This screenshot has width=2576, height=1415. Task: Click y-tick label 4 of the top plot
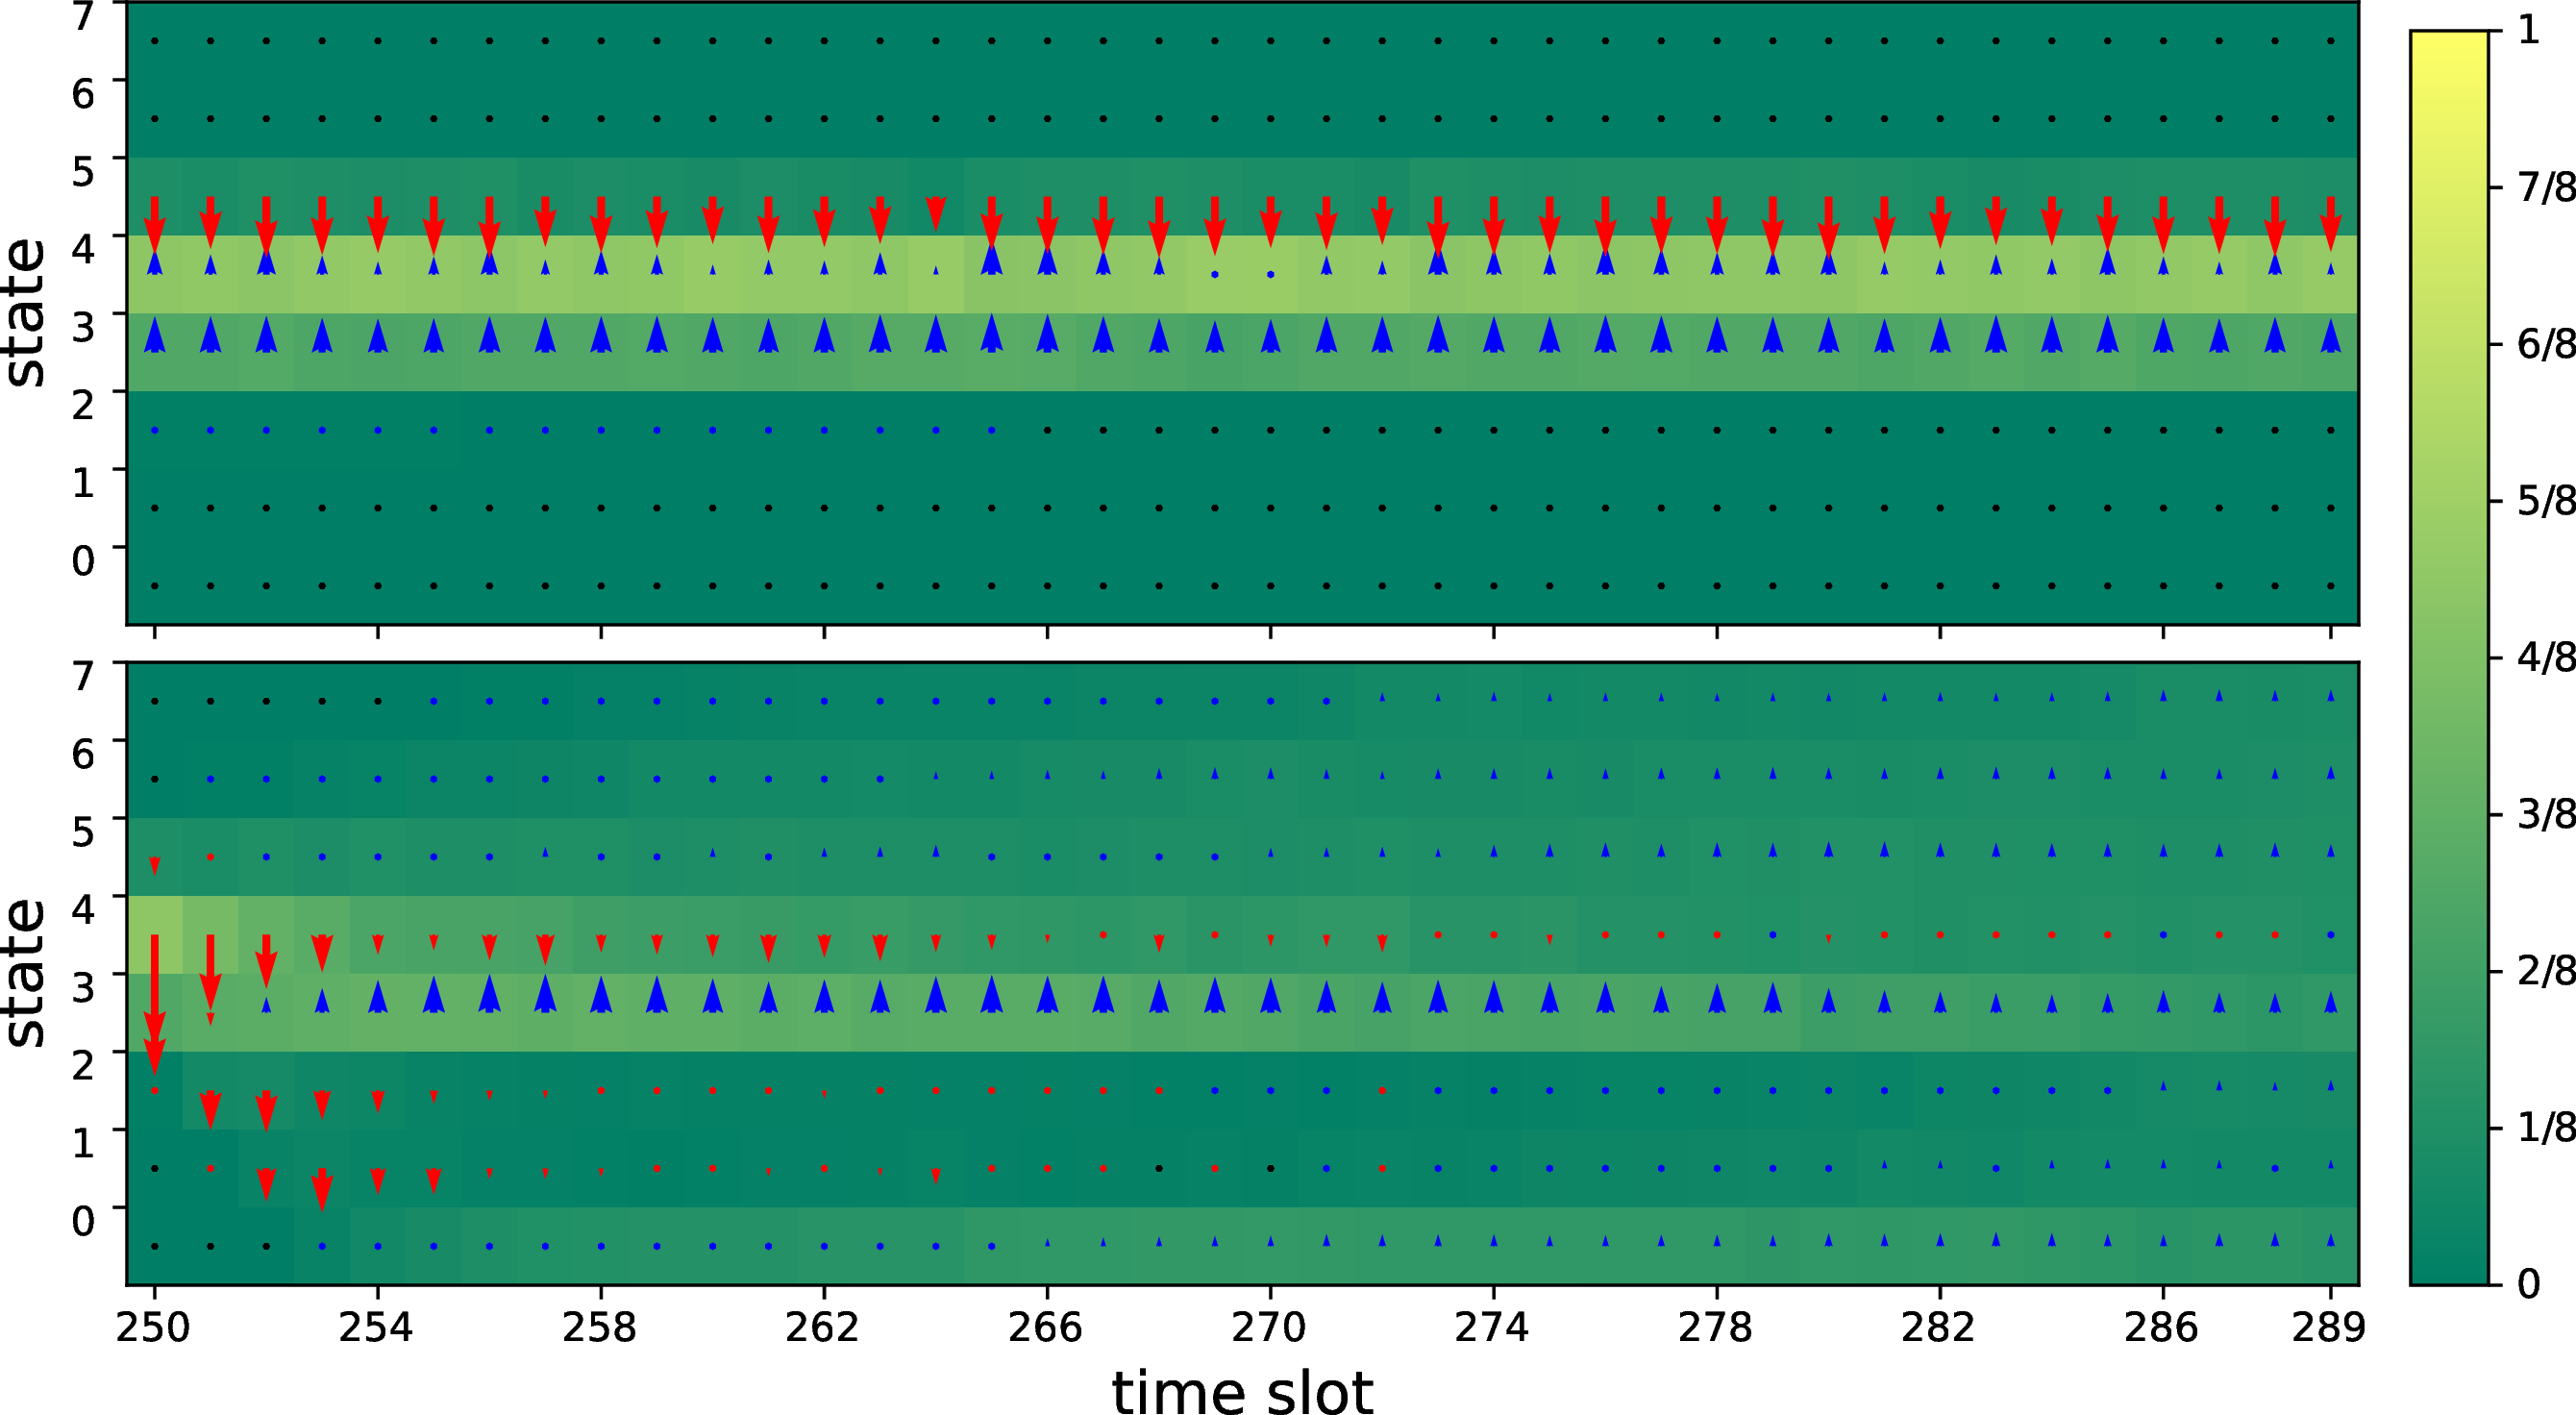pos(84,249)
